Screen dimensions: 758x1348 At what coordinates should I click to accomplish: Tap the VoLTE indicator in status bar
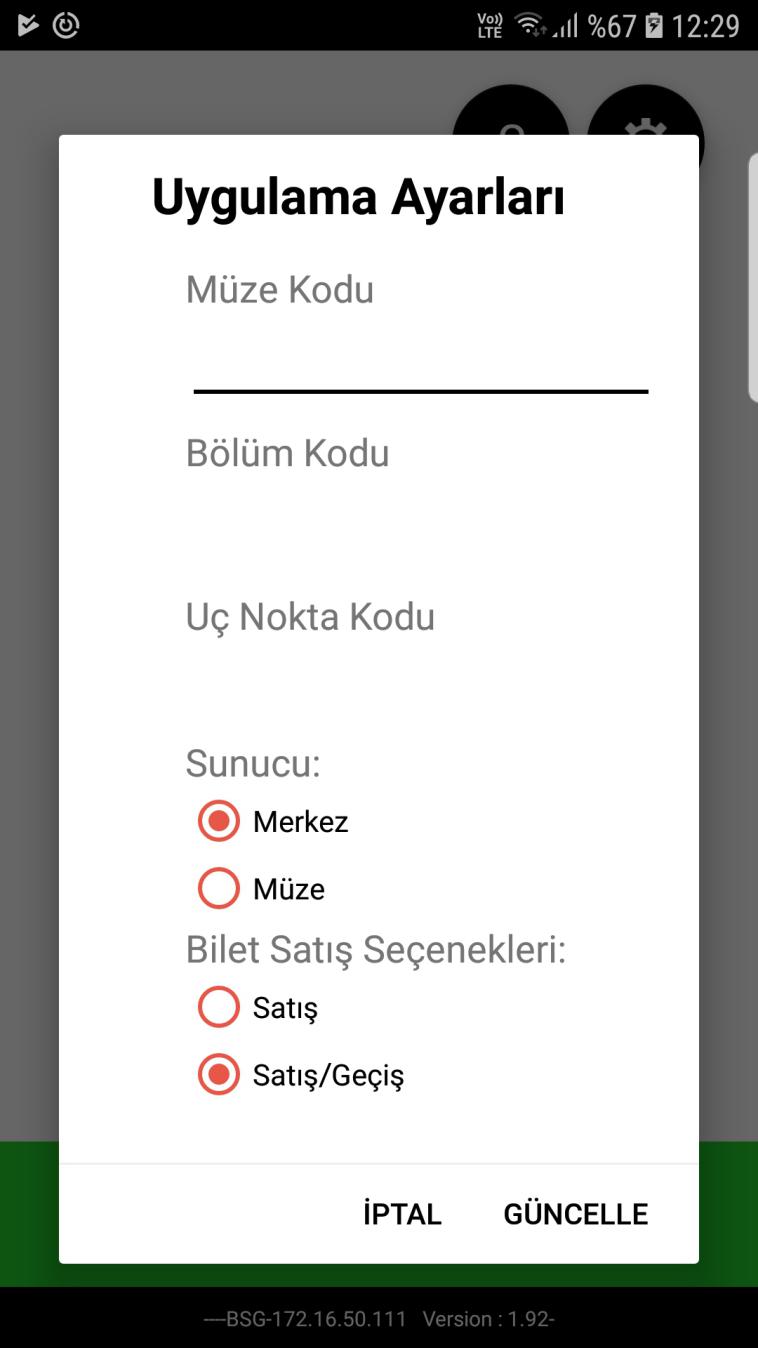490,25
